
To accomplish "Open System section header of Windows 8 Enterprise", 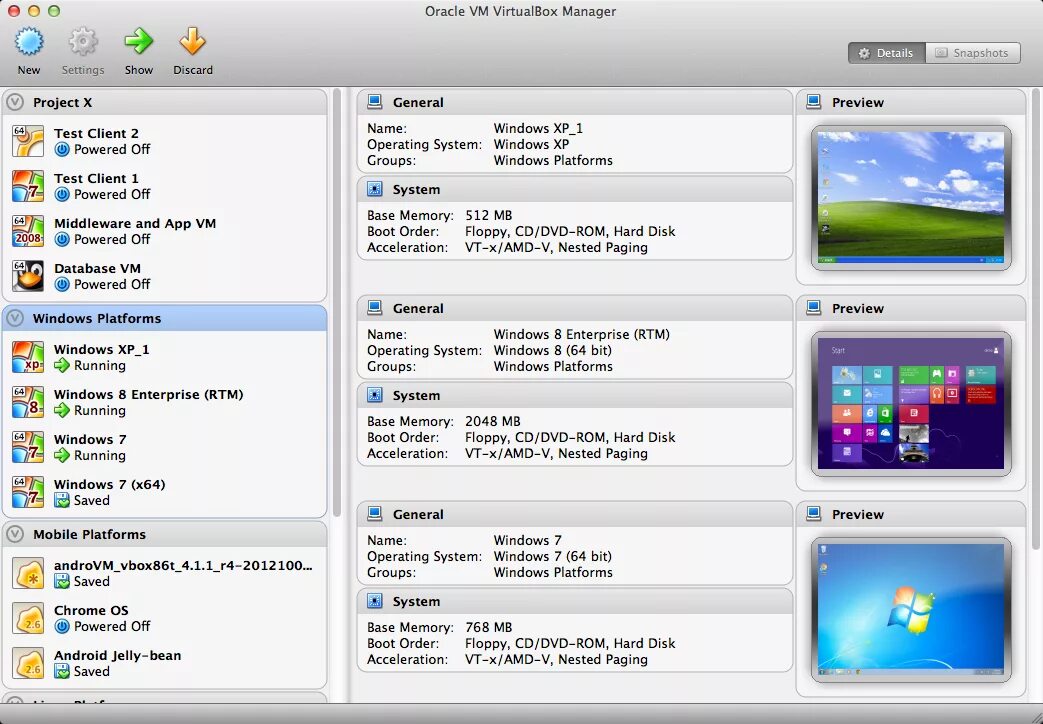I will coord(575,395).
